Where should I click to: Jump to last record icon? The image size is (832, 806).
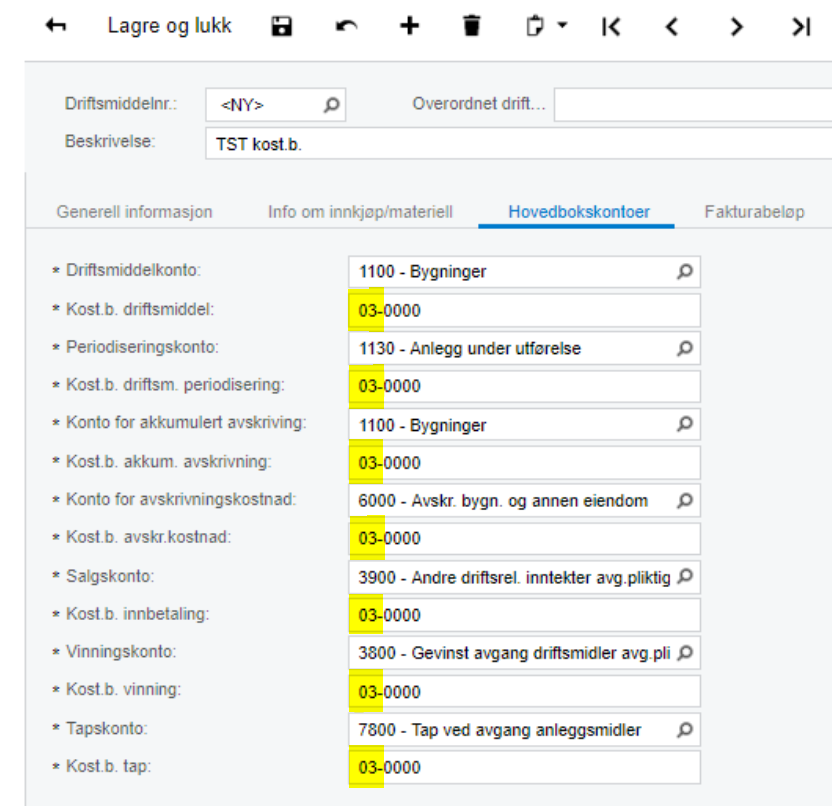(x=801, y=27)
